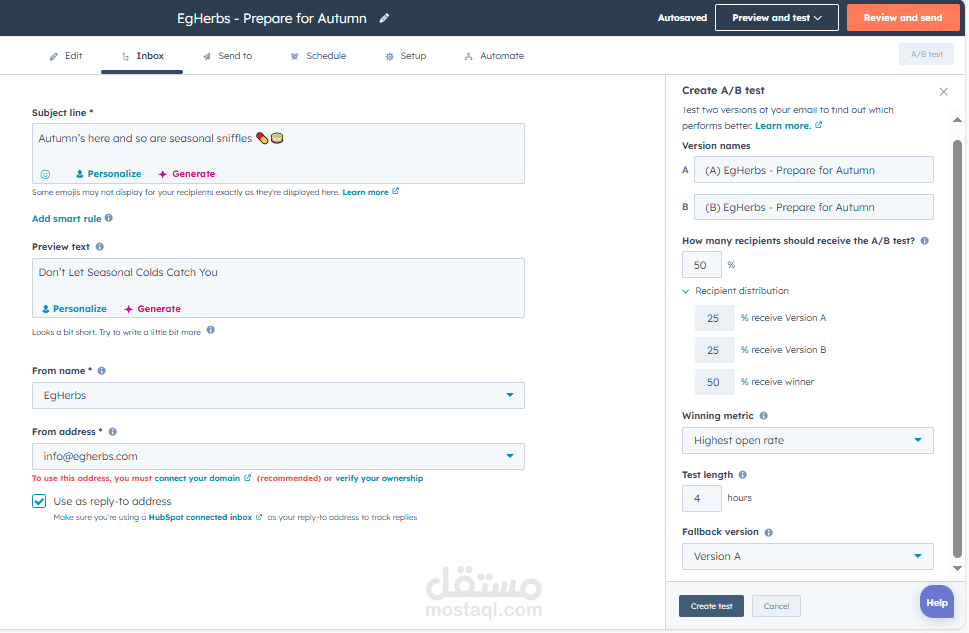Click the '% receive winner' value box

pyautogui.click(x=714, y=382)
